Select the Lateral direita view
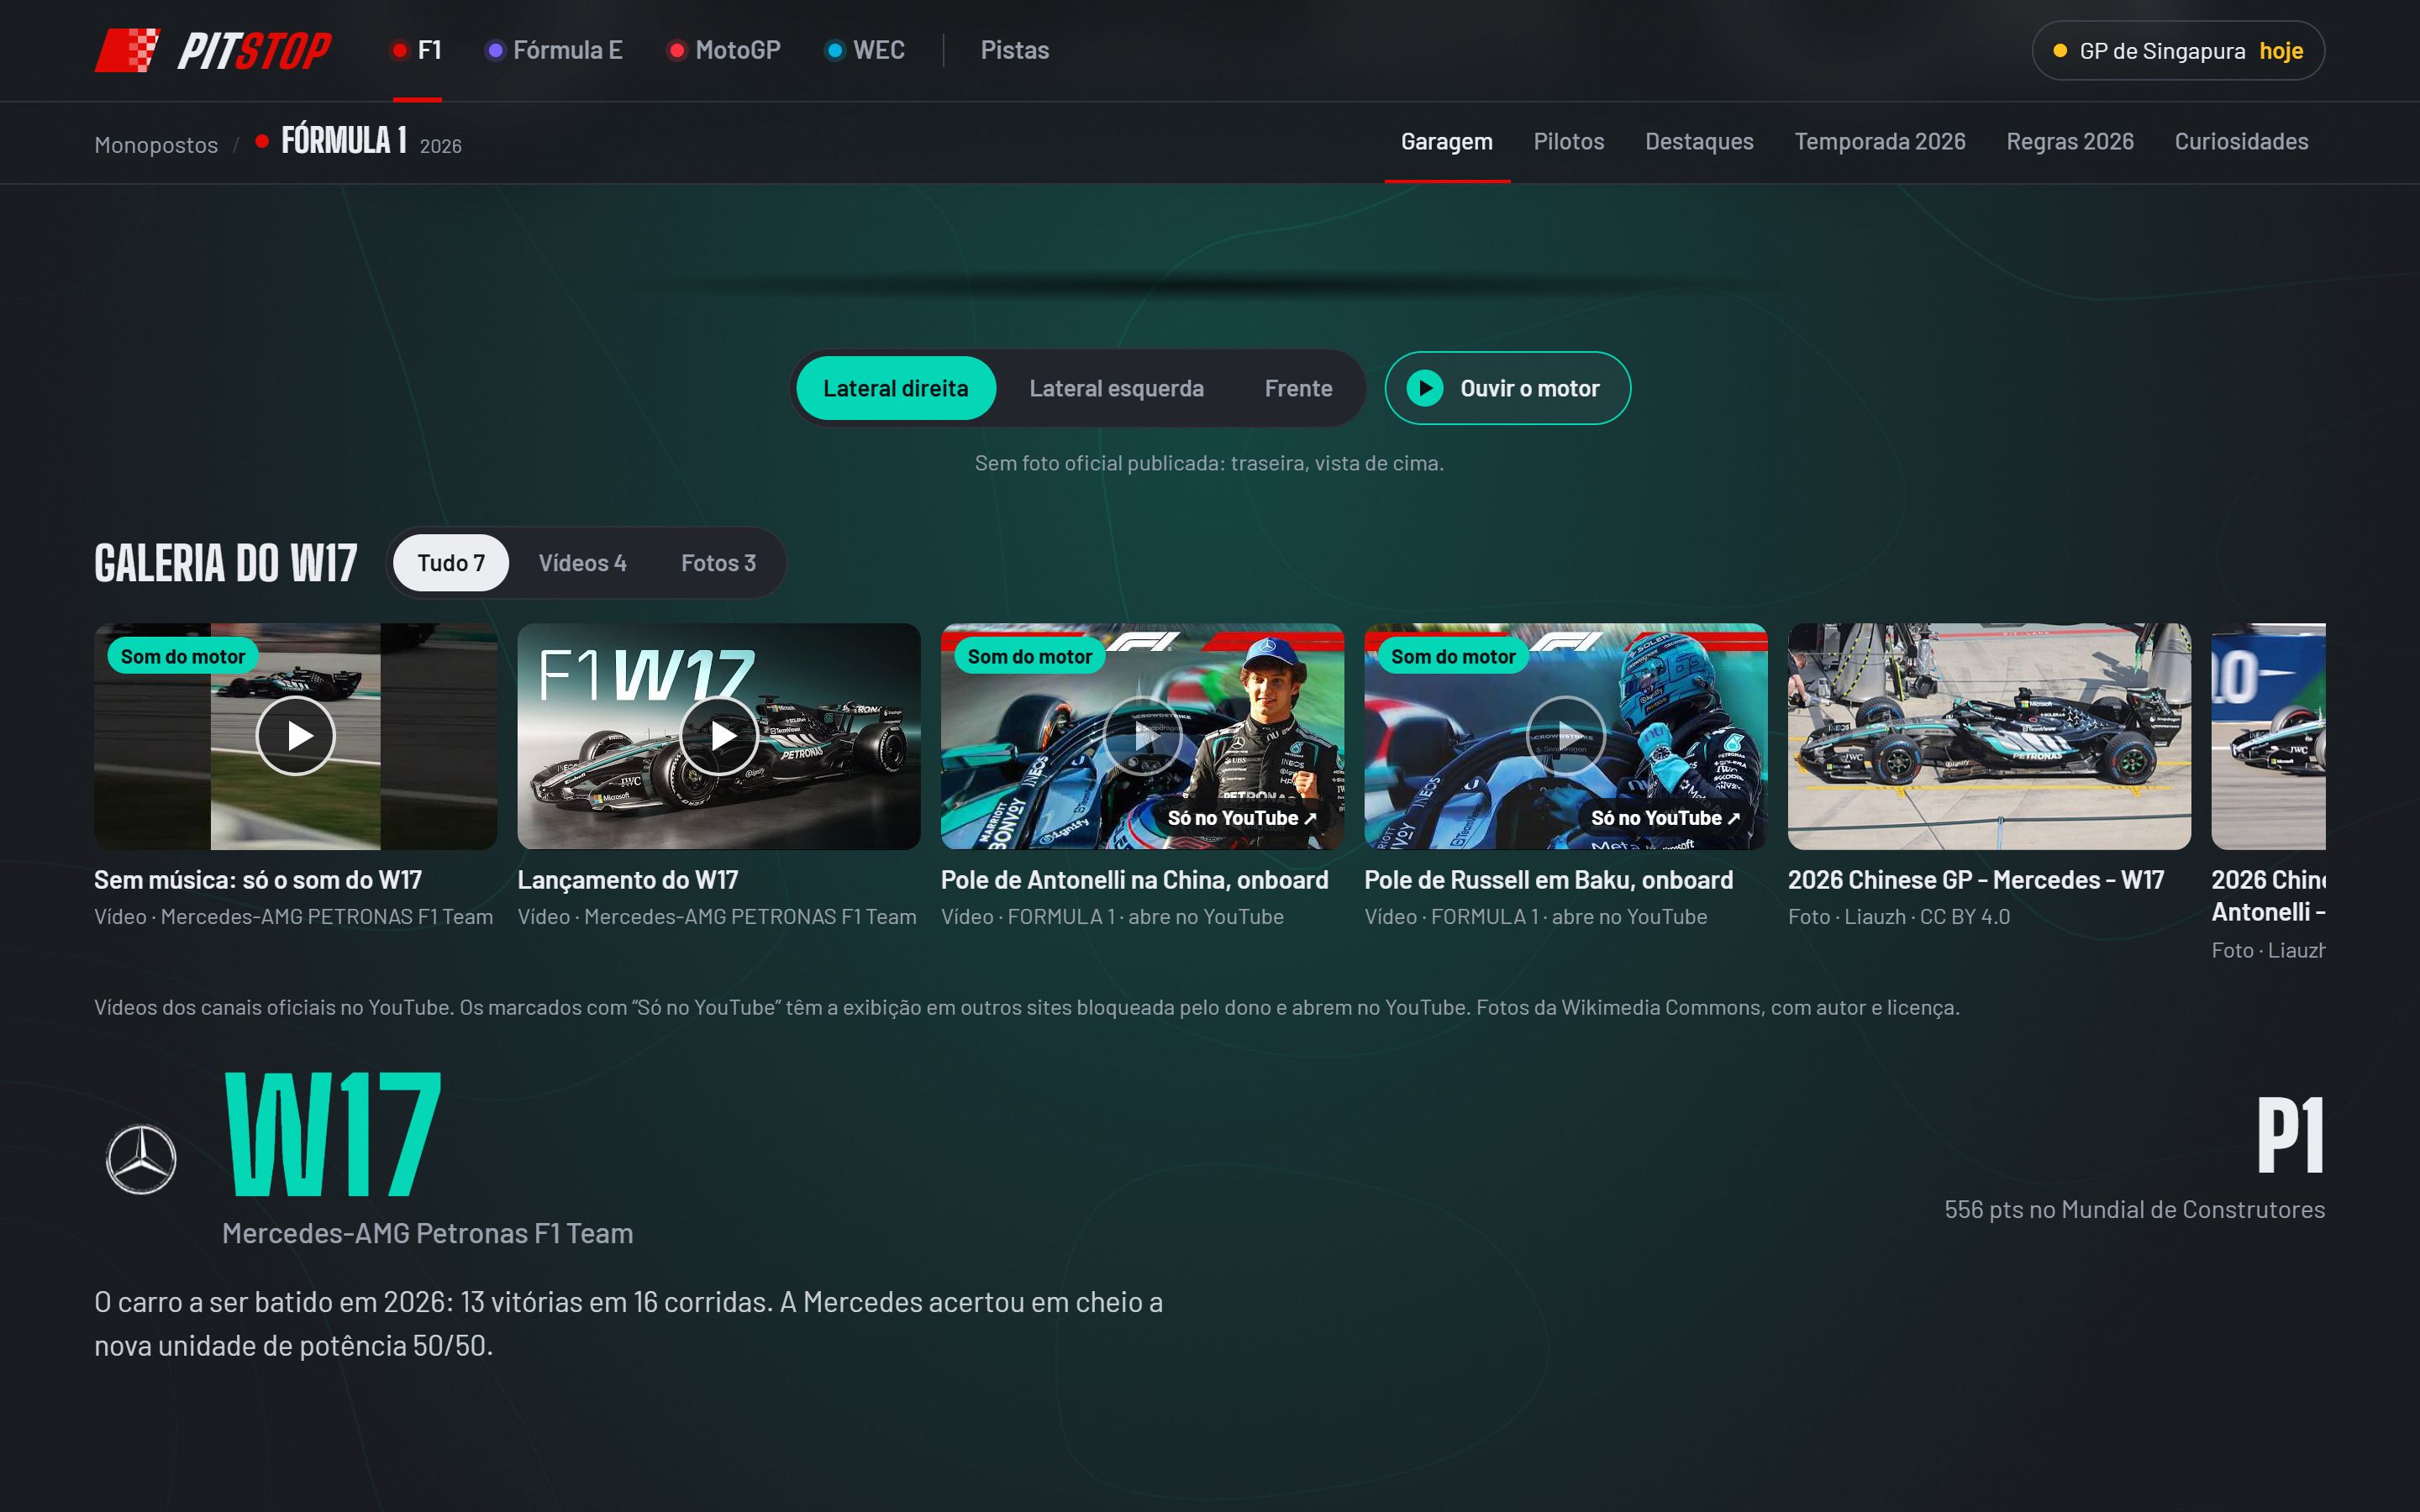Viewport: 2420px width, 1512px height. 895,388
